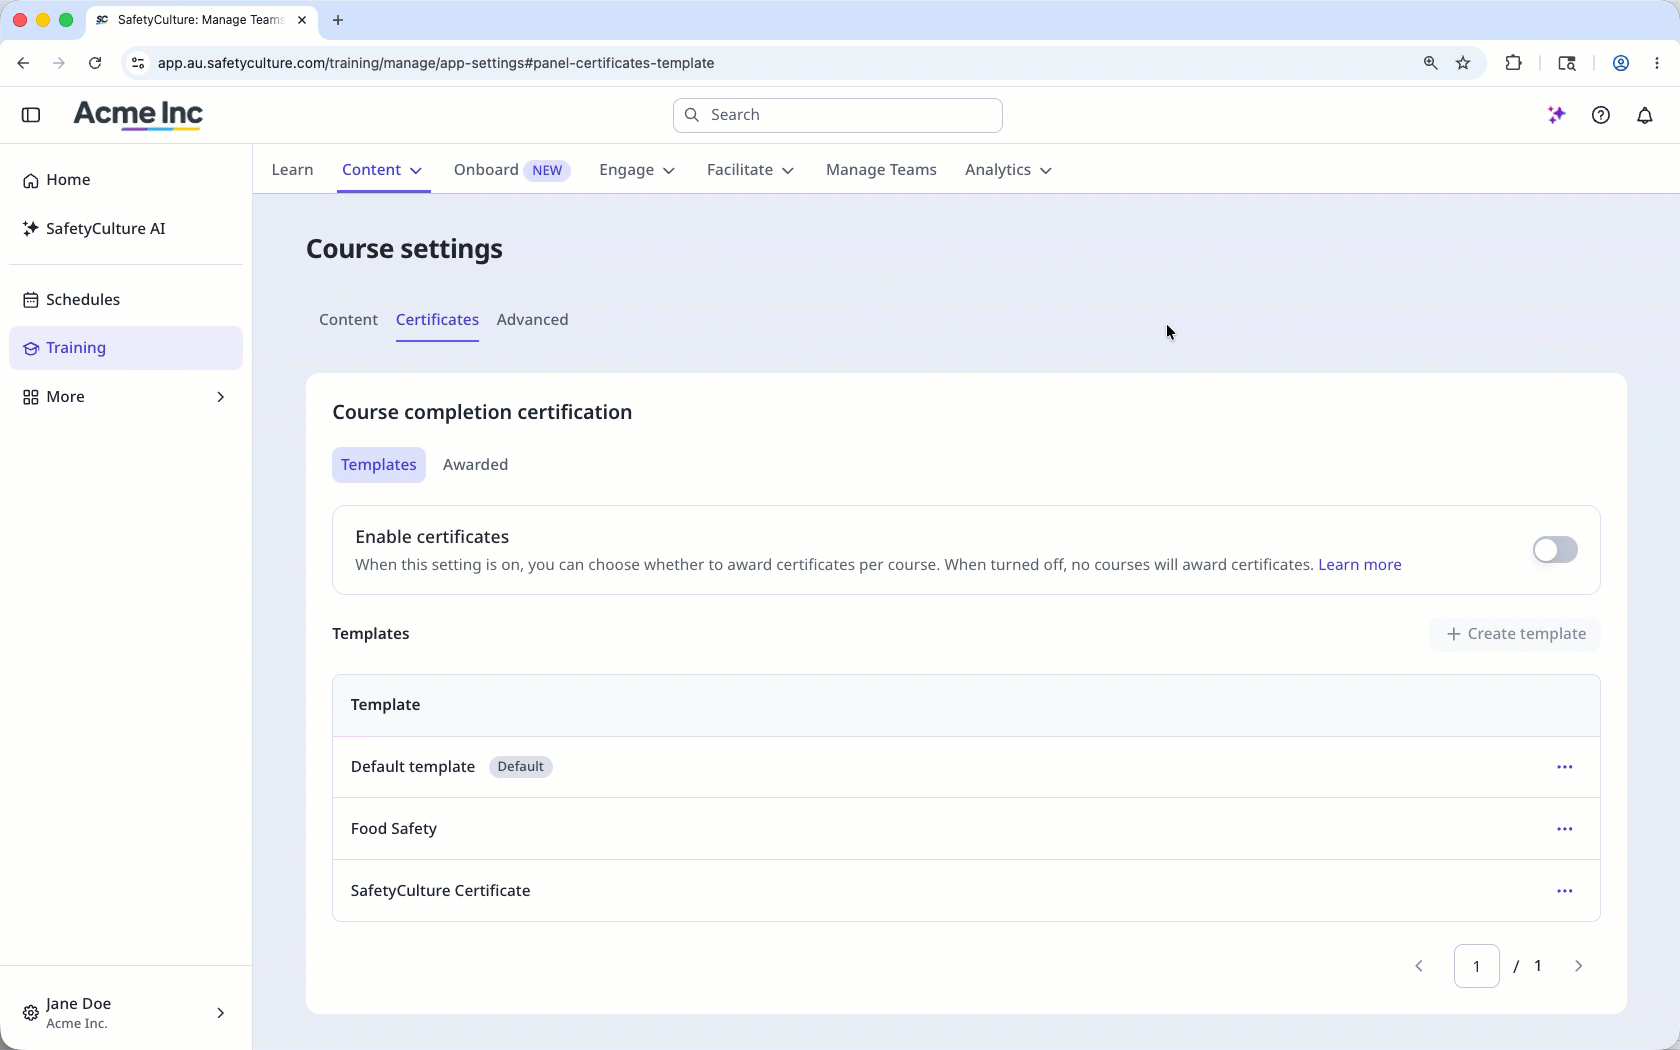Open the Learn tab
Screen dimensions: 1680x1050
[x=292, y=170]
